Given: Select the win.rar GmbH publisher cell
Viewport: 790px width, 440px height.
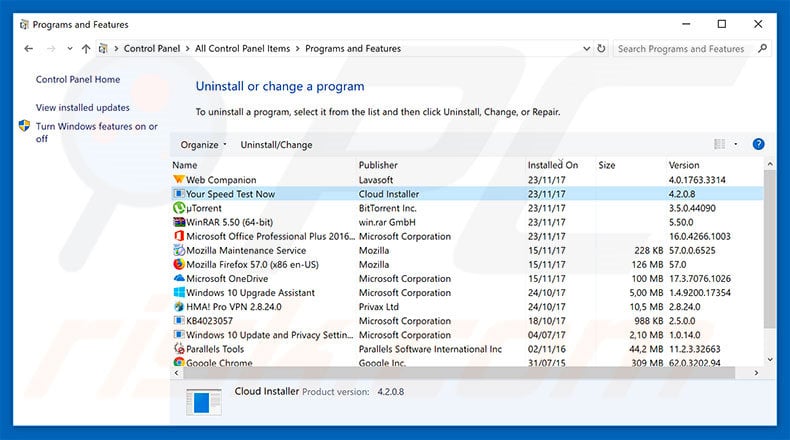Looking at the screenshot, I should (x=386, y=222).
